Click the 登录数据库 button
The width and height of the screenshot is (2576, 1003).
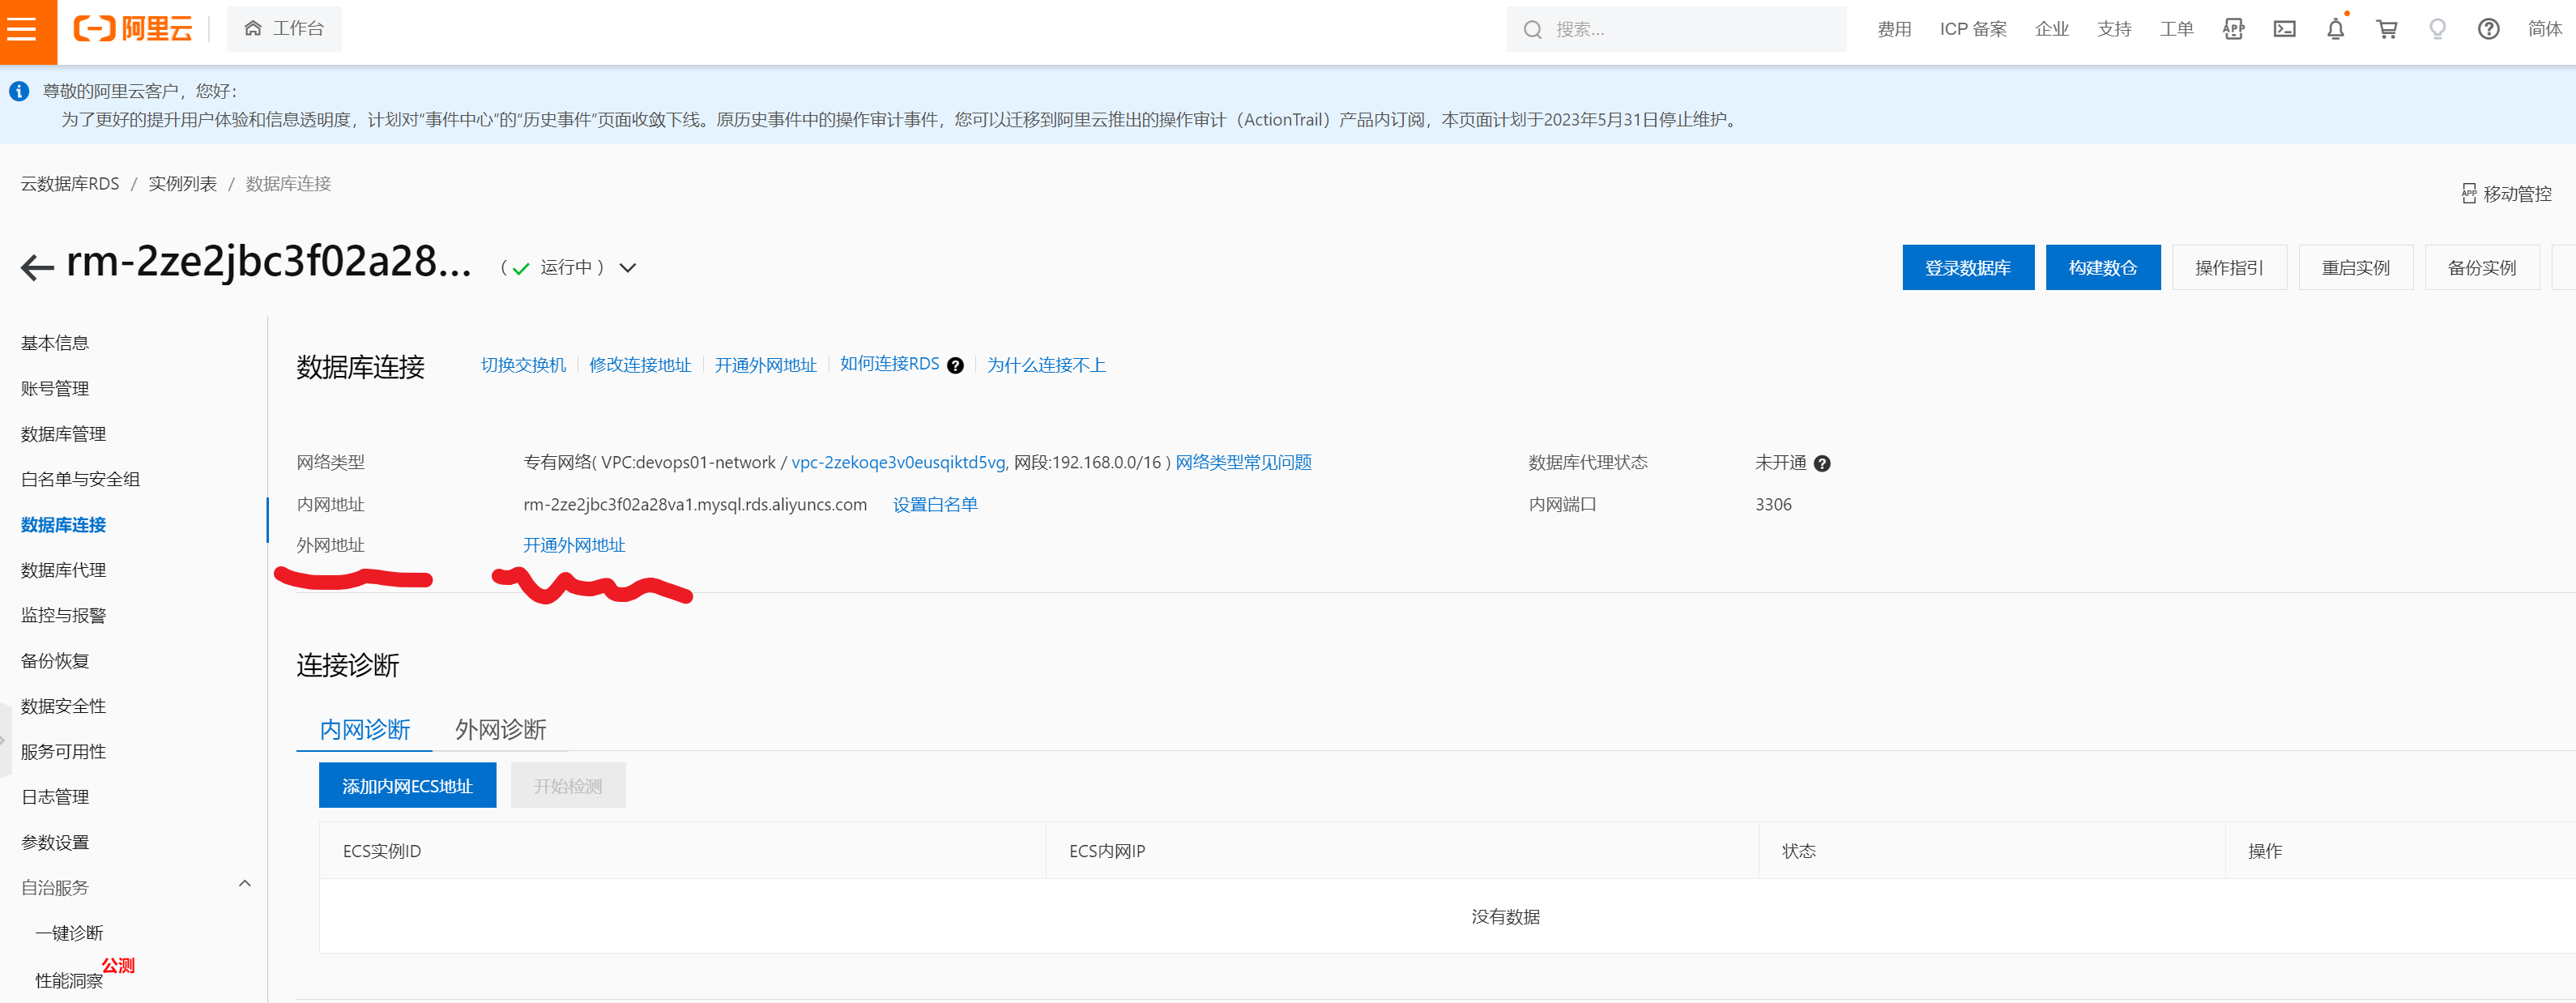click(x=1967, y=268)
